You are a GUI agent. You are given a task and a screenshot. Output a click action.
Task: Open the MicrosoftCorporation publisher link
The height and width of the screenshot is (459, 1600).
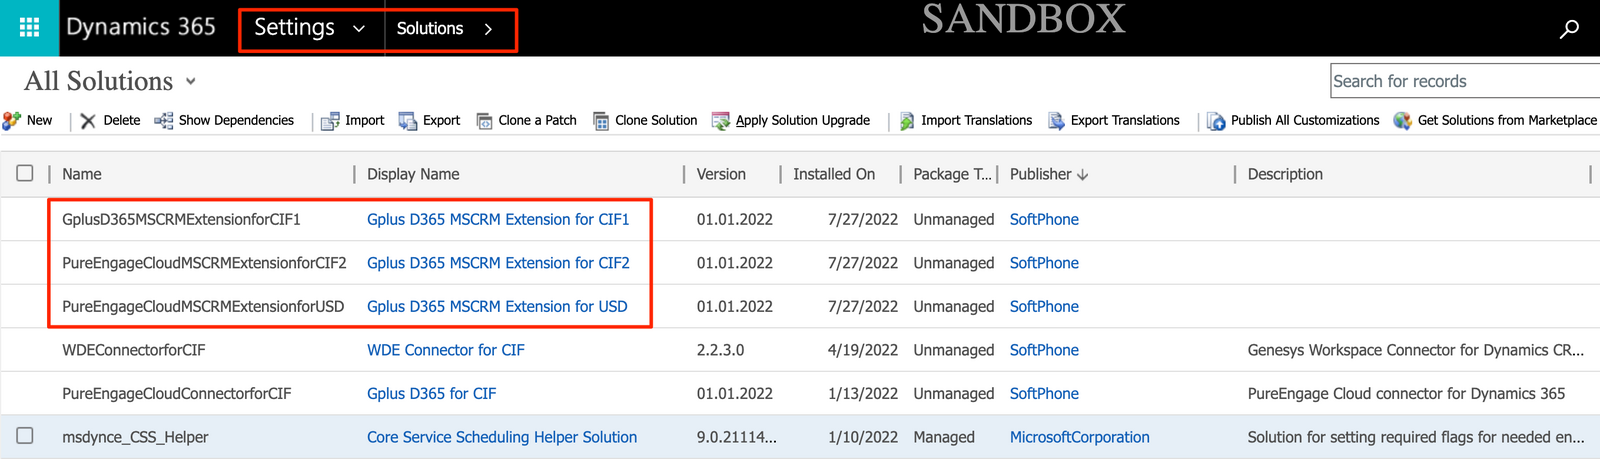click(1080, 437)
